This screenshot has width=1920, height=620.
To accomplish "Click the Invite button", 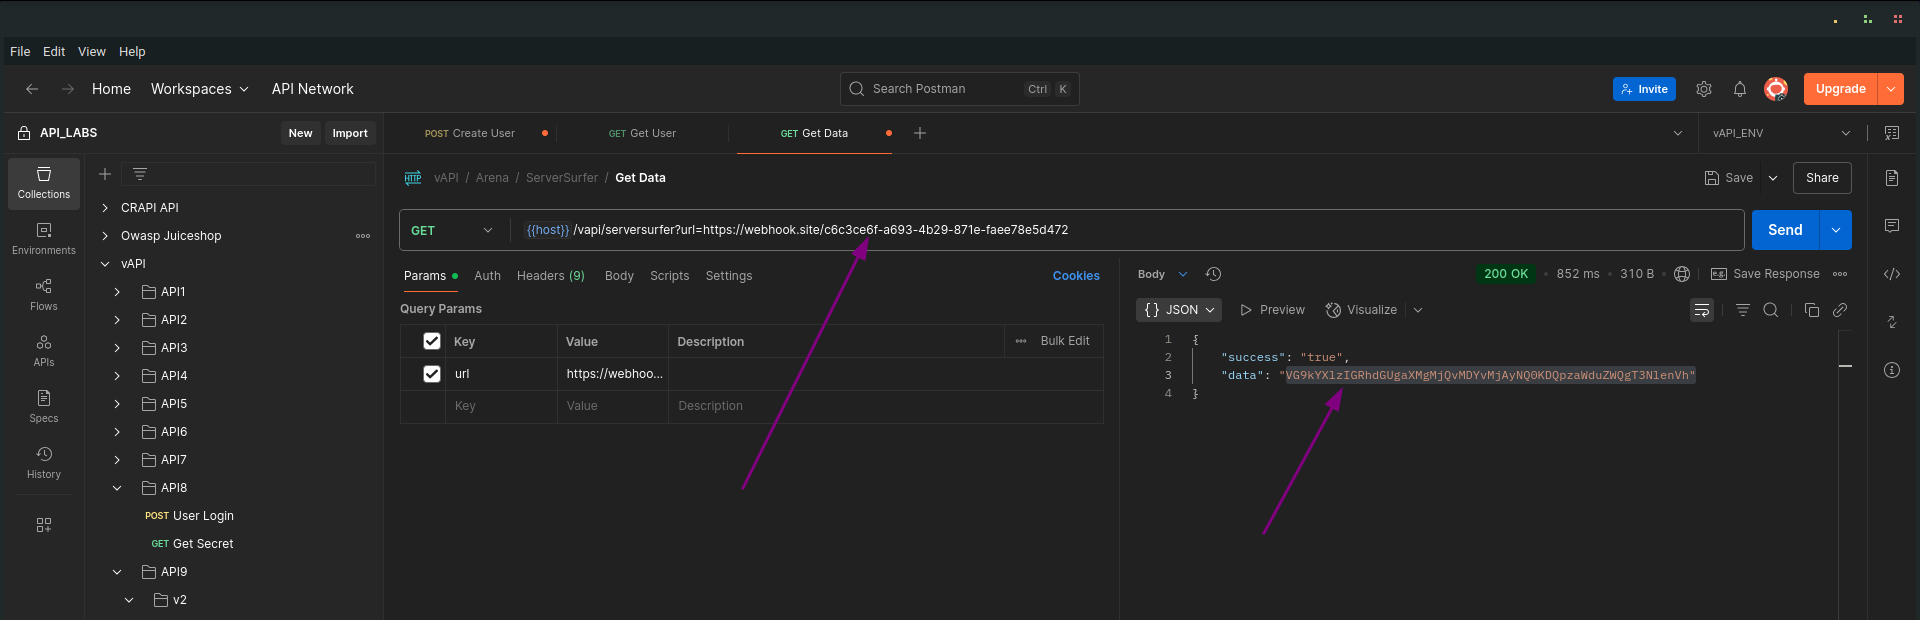I will point(1644,89).
